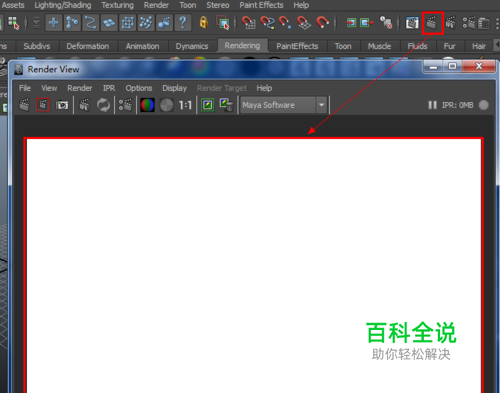Toggle Make selected object live magnet

click(x=322, y=23)
